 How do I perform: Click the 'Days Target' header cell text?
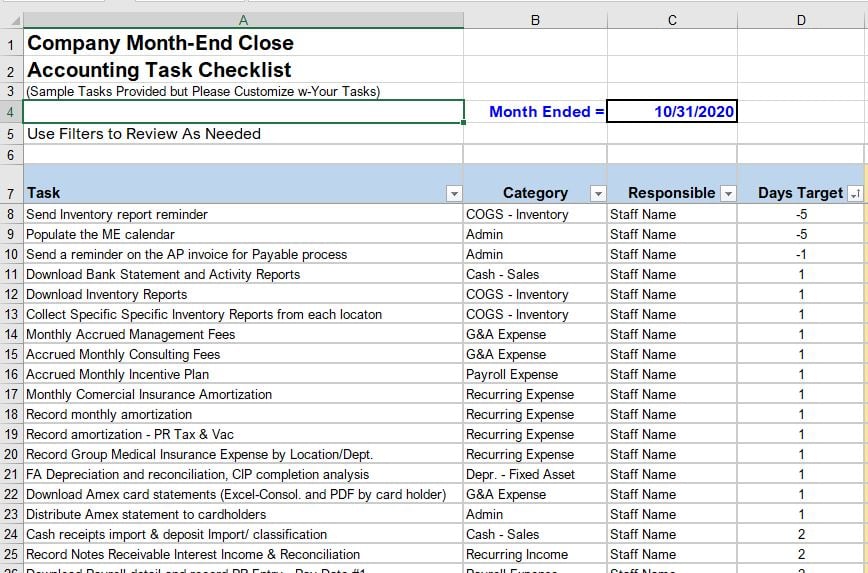(x=800, y=193)
